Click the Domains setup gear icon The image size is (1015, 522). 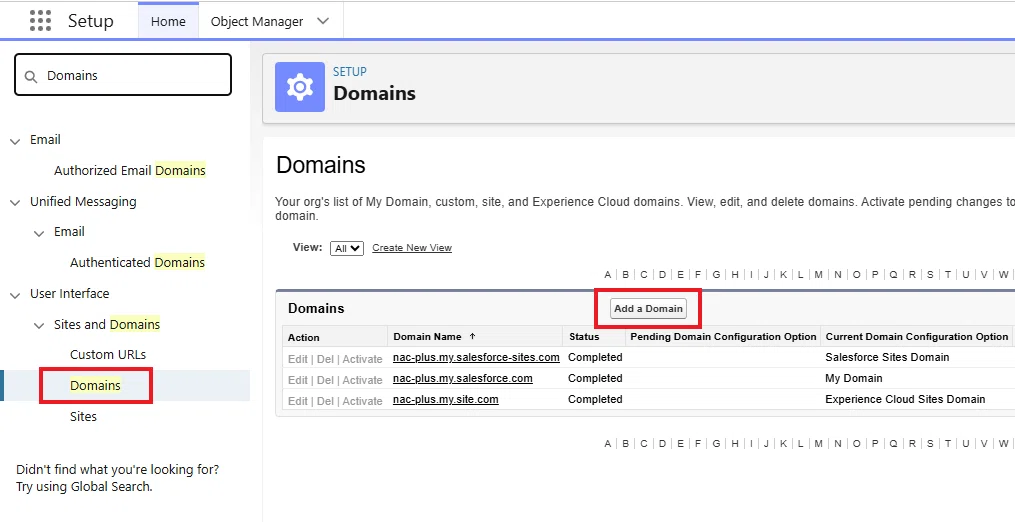300,87
